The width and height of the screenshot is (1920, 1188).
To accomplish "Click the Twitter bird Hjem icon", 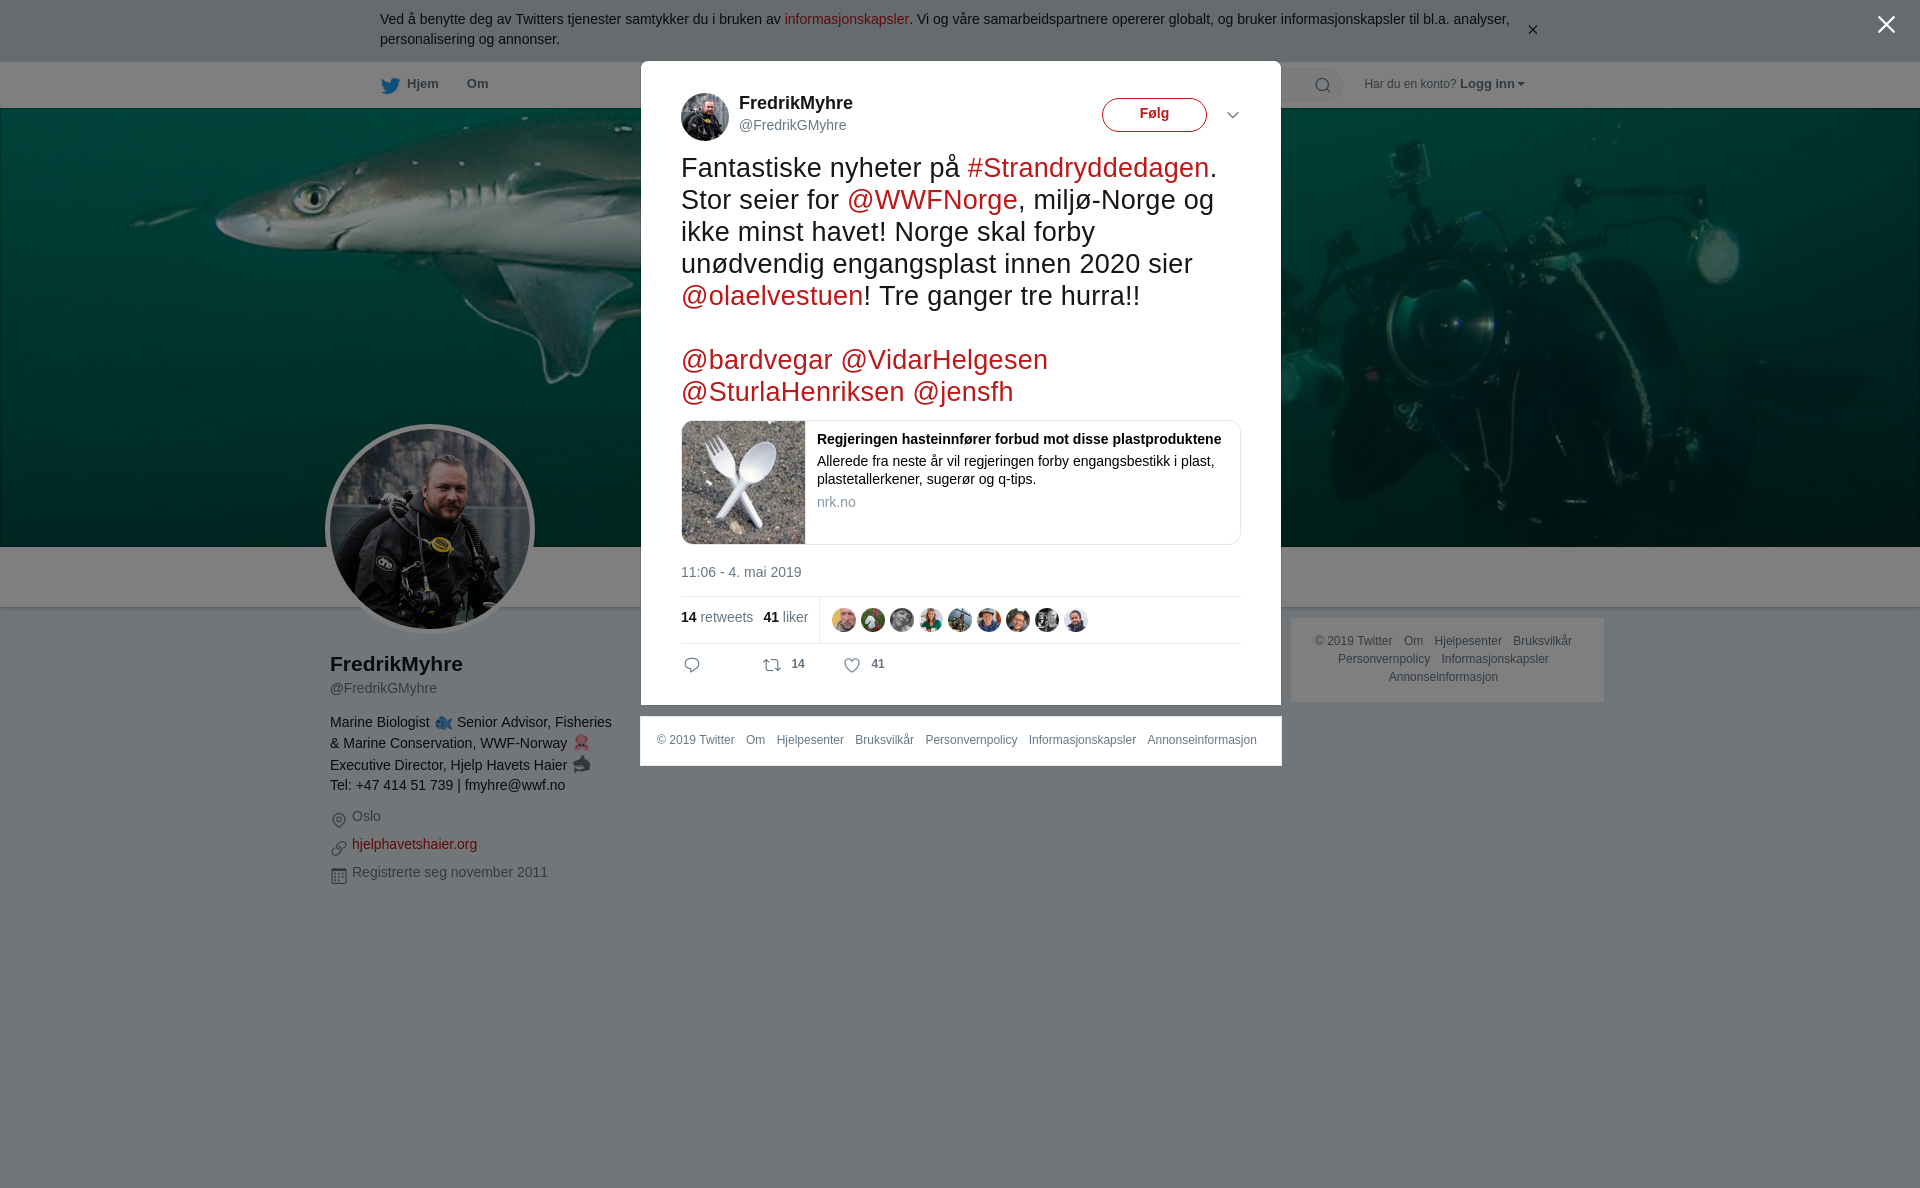I will click(390, 85).
